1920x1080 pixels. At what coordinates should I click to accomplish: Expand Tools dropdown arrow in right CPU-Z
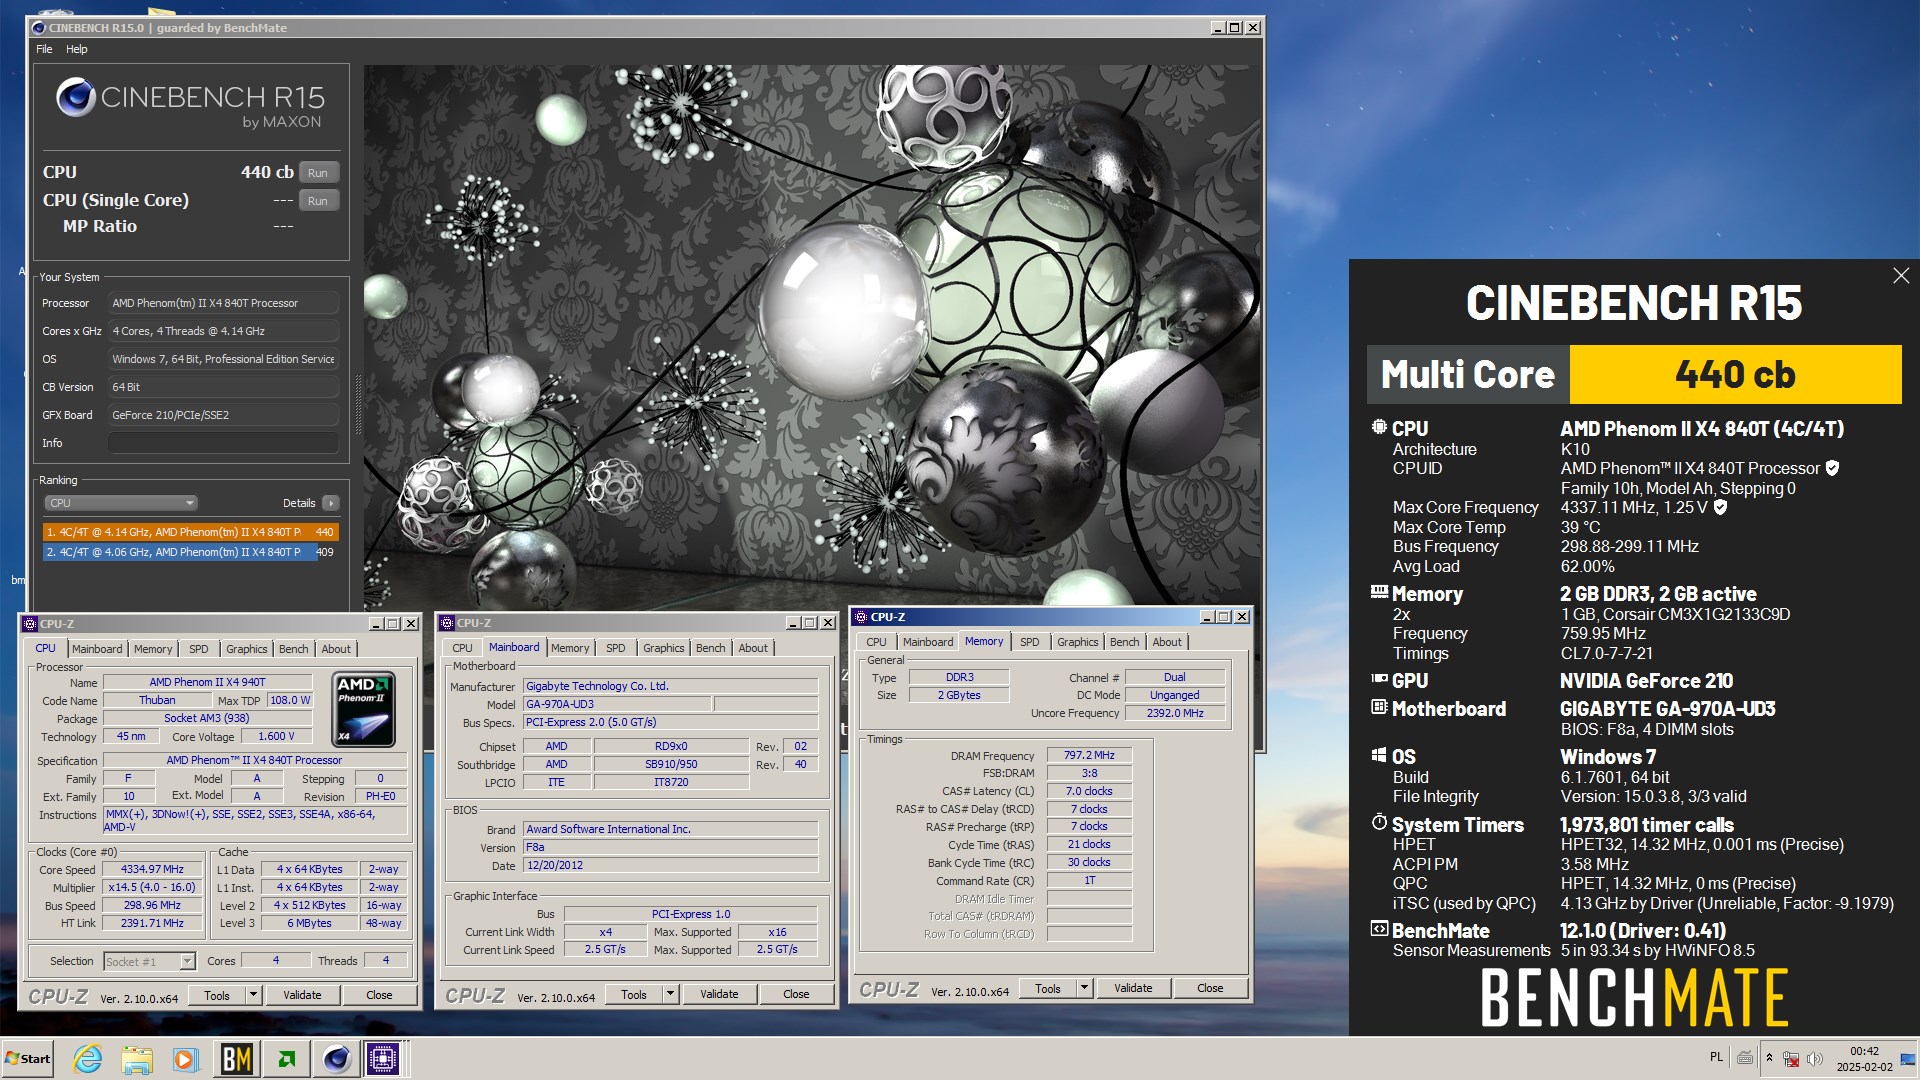[1085, 988]
